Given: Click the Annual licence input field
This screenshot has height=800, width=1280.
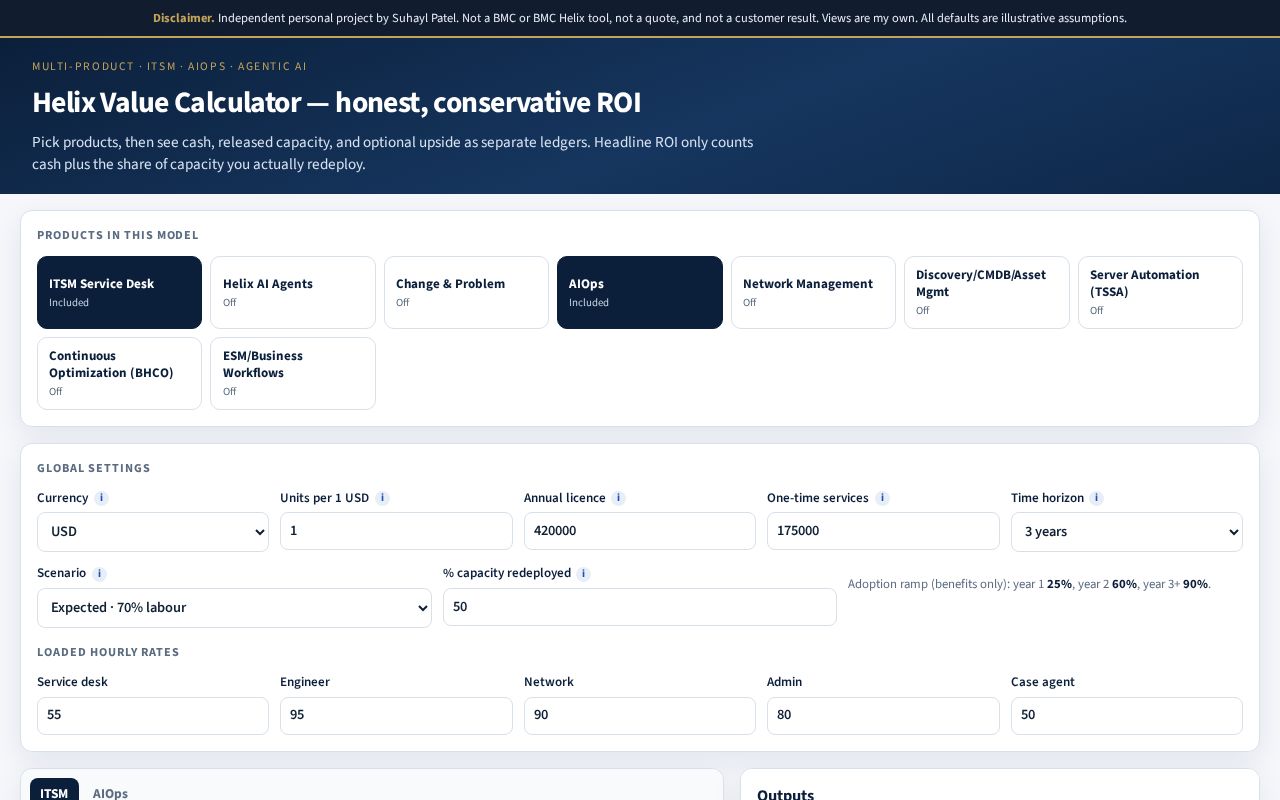Looking at the screenshot, I should 640,531.
